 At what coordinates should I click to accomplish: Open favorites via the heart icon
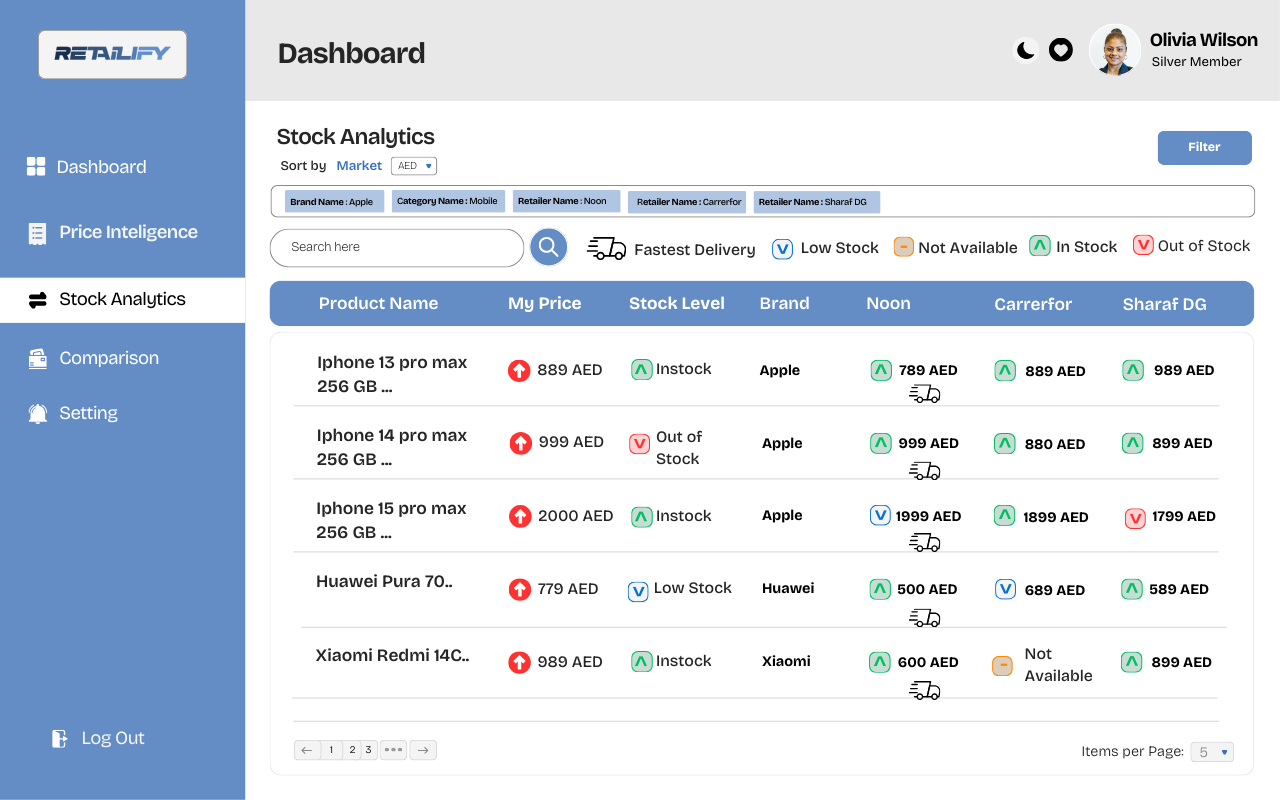[1060, 49]
